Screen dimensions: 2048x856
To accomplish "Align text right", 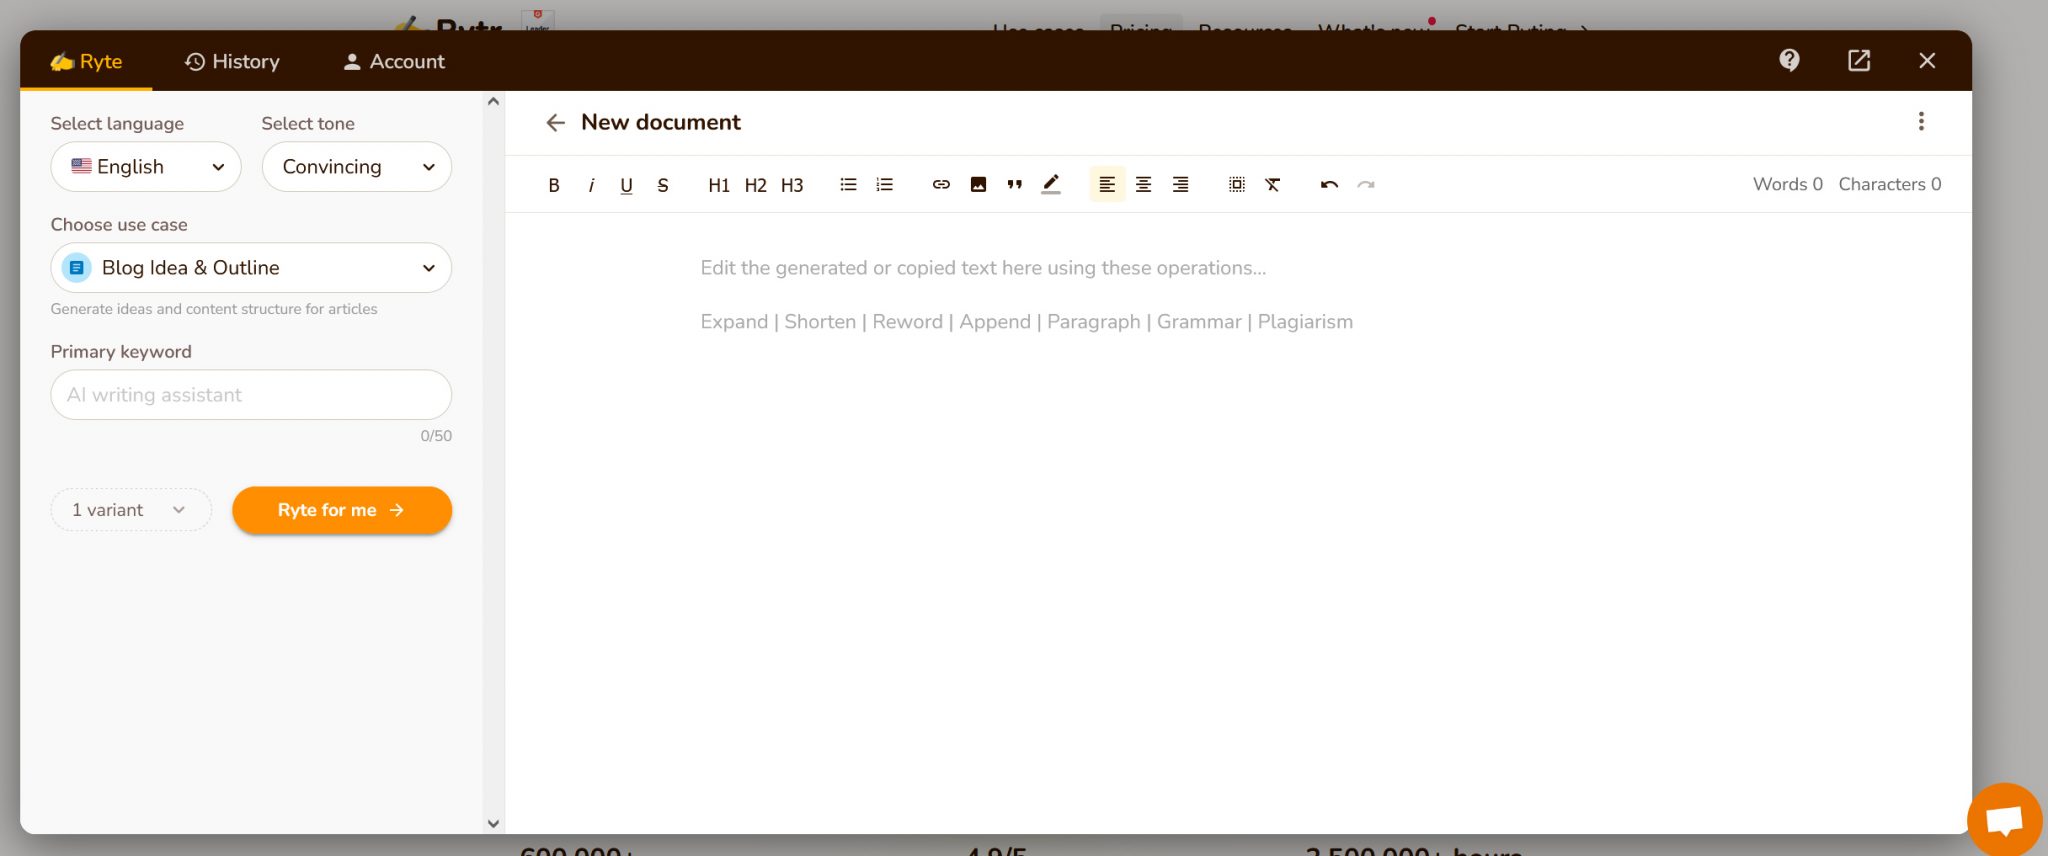I will tap(1180, 184).
